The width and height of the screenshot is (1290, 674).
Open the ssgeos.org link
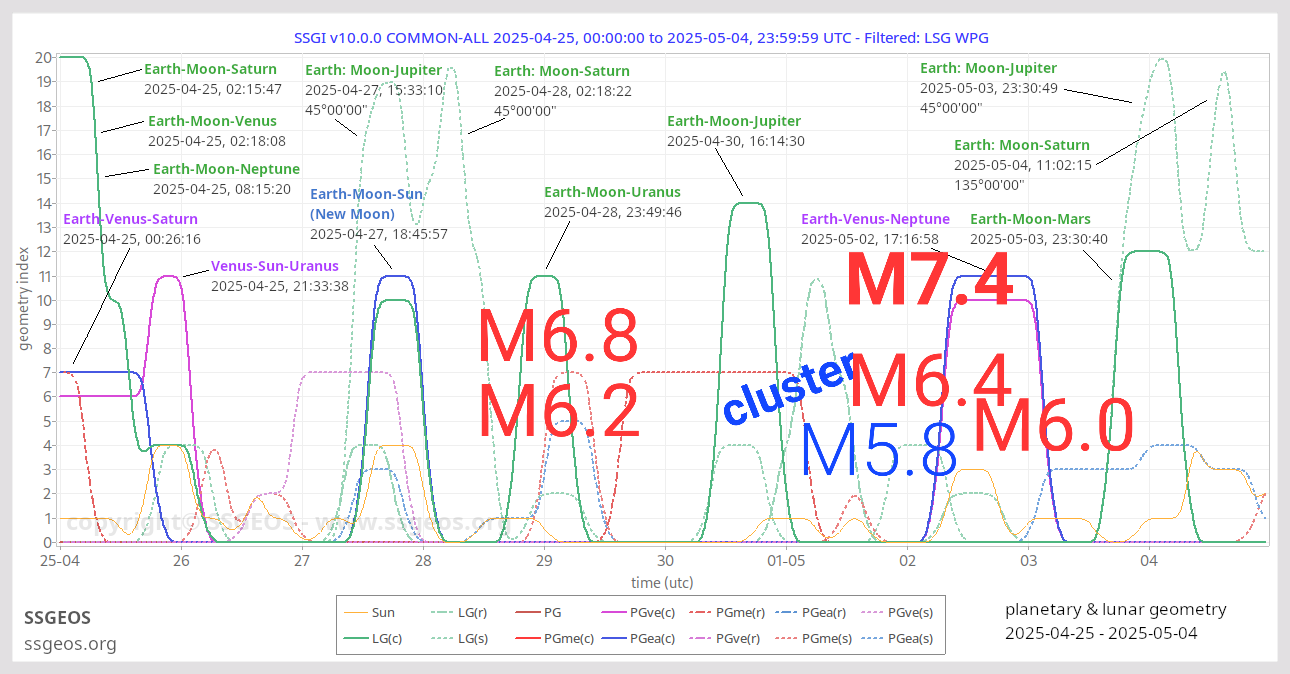coord(70,644)
